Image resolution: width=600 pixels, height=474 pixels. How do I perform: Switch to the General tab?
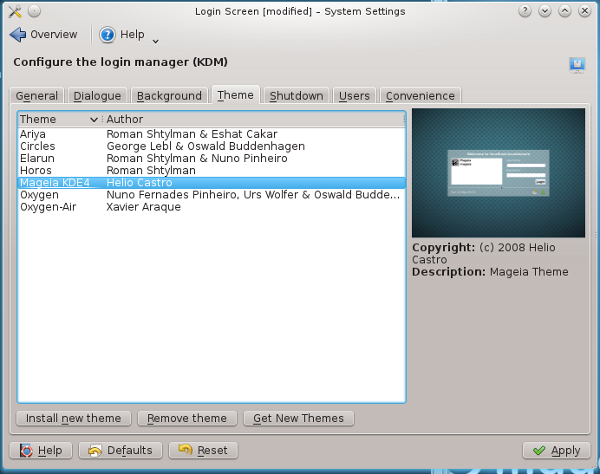(x=37, y=96)
